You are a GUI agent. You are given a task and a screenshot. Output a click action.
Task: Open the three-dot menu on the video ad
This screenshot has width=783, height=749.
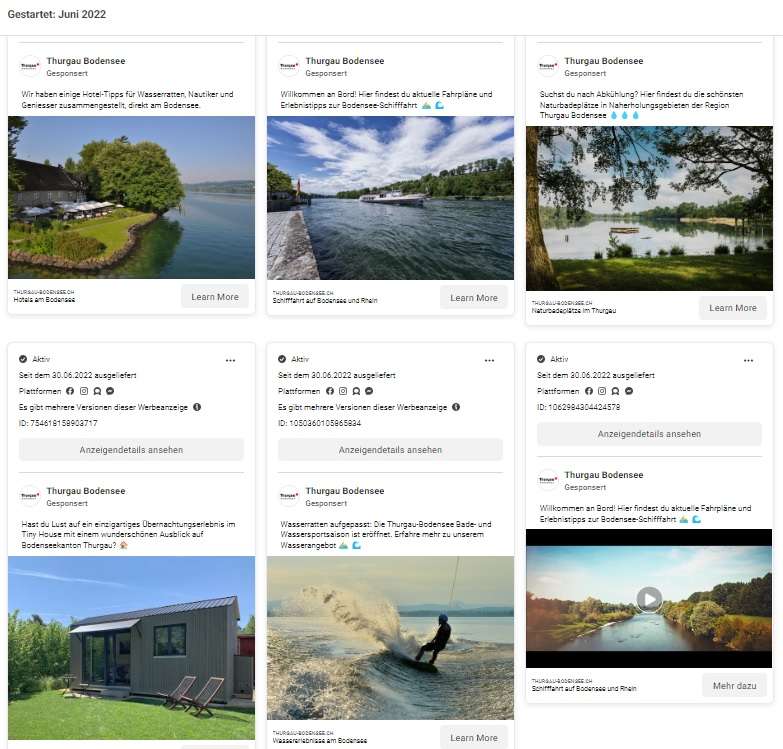[748, 360]
